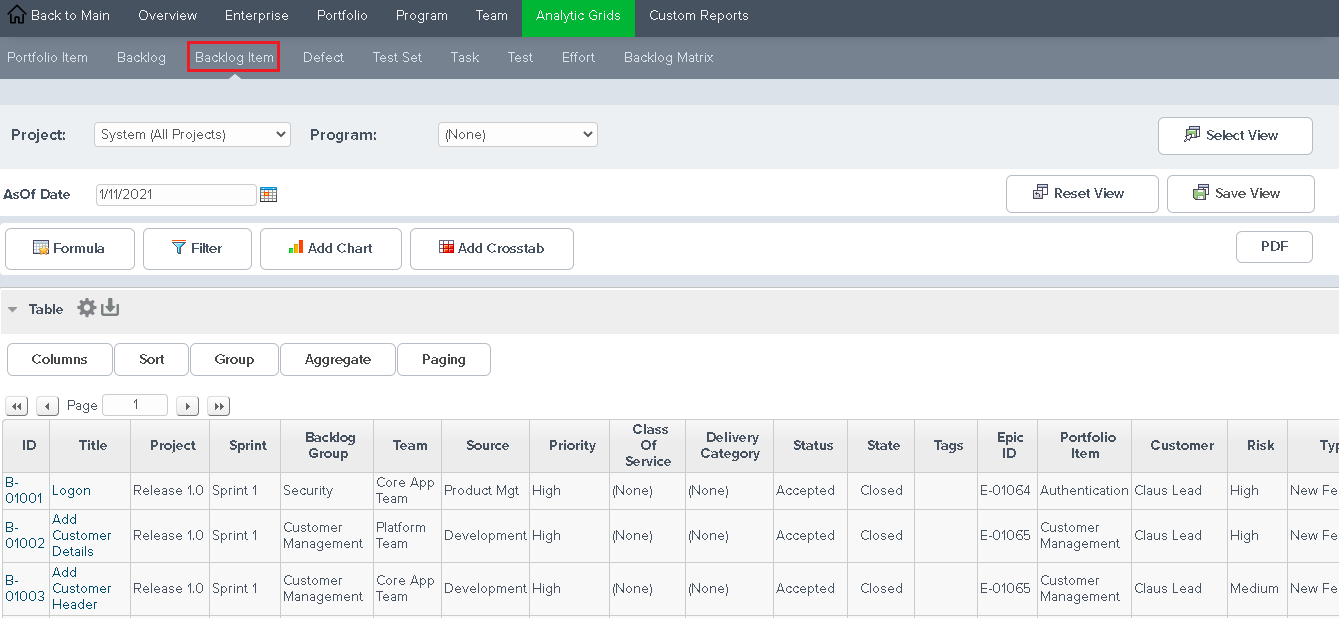Click the Add Chart button
The image size is (1339, 621).
tap(331, 249)
